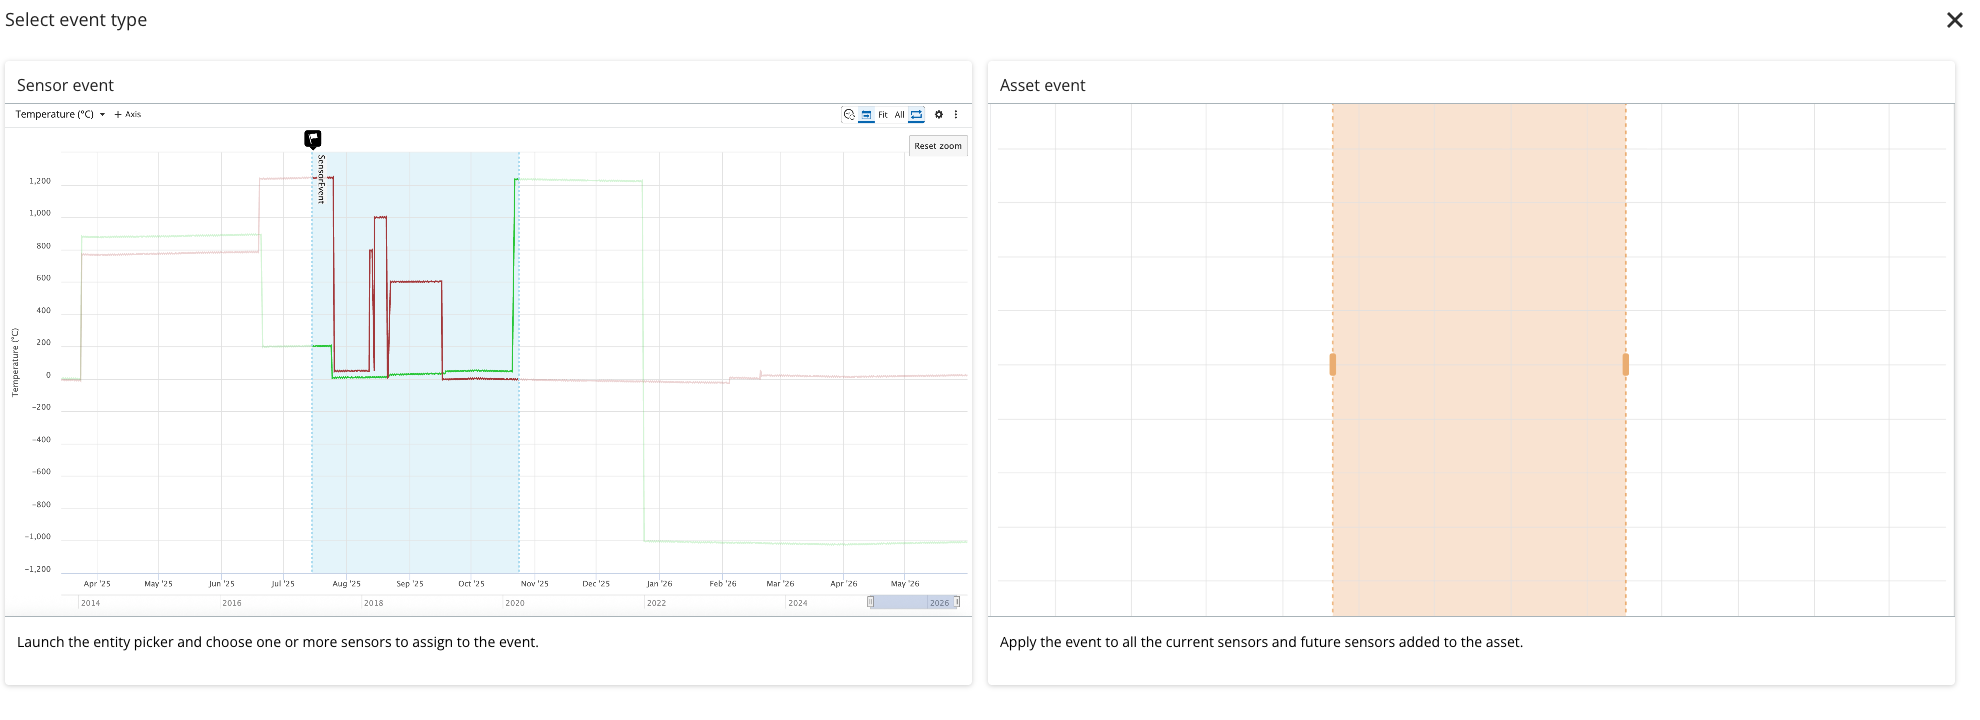Click the right handle of the navigator range

[x=957, y=602]
